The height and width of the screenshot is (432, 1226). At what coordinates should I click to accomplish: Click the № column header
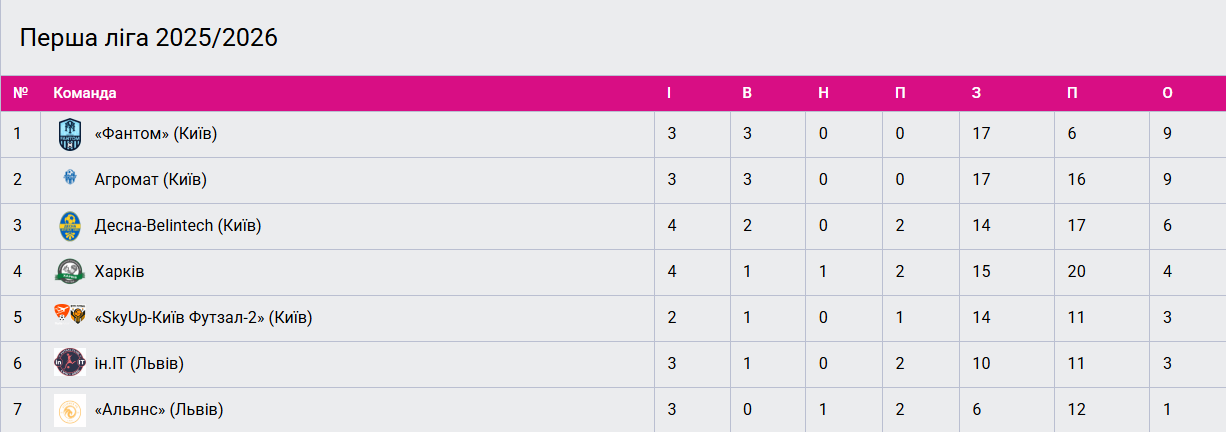tap(20, 93)
